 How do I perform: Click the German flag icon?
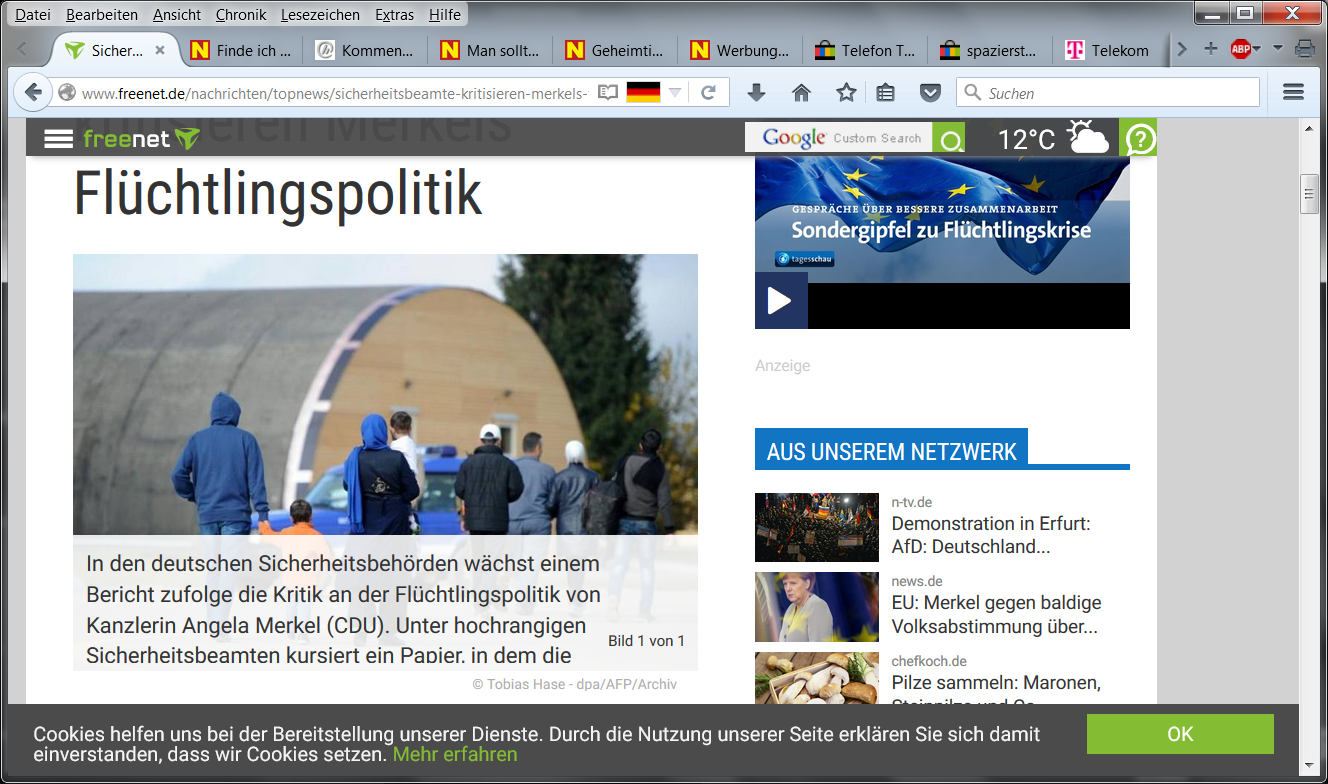tap(643, 93)
